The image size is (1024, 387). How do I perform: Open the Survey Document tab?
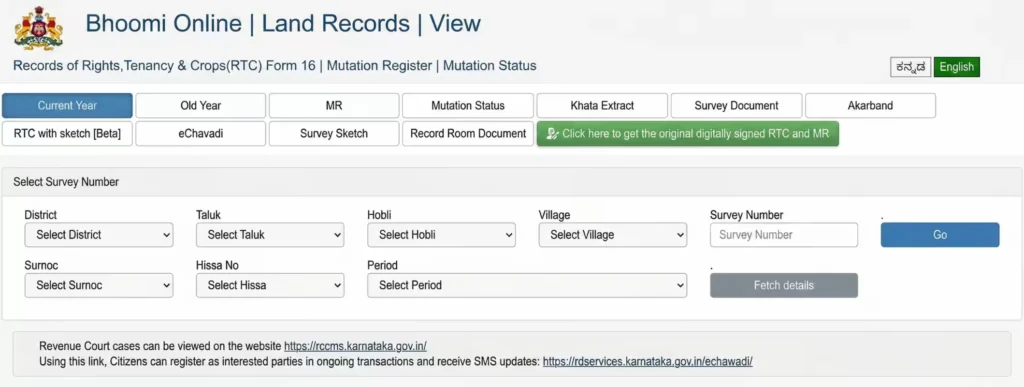736,106
